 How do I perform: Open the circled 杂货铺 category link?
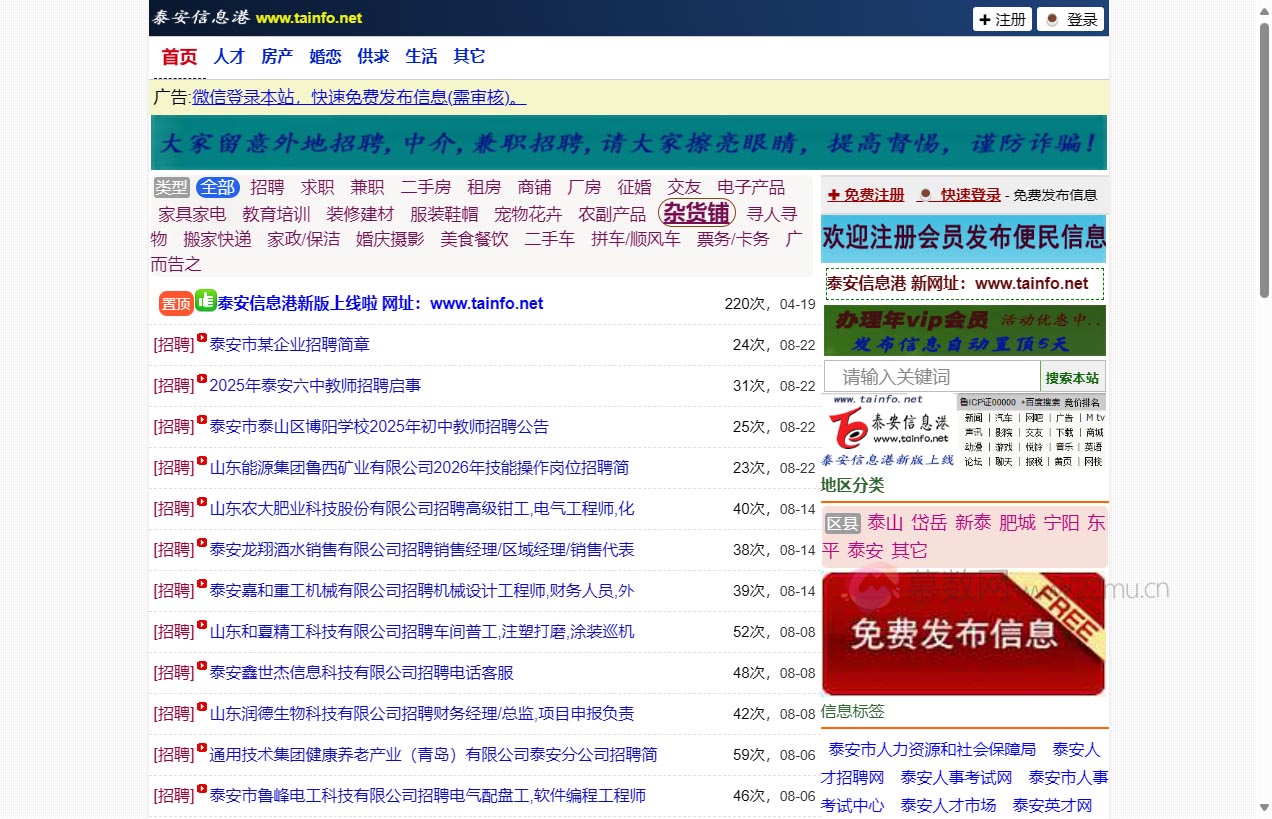click(695, 212)
